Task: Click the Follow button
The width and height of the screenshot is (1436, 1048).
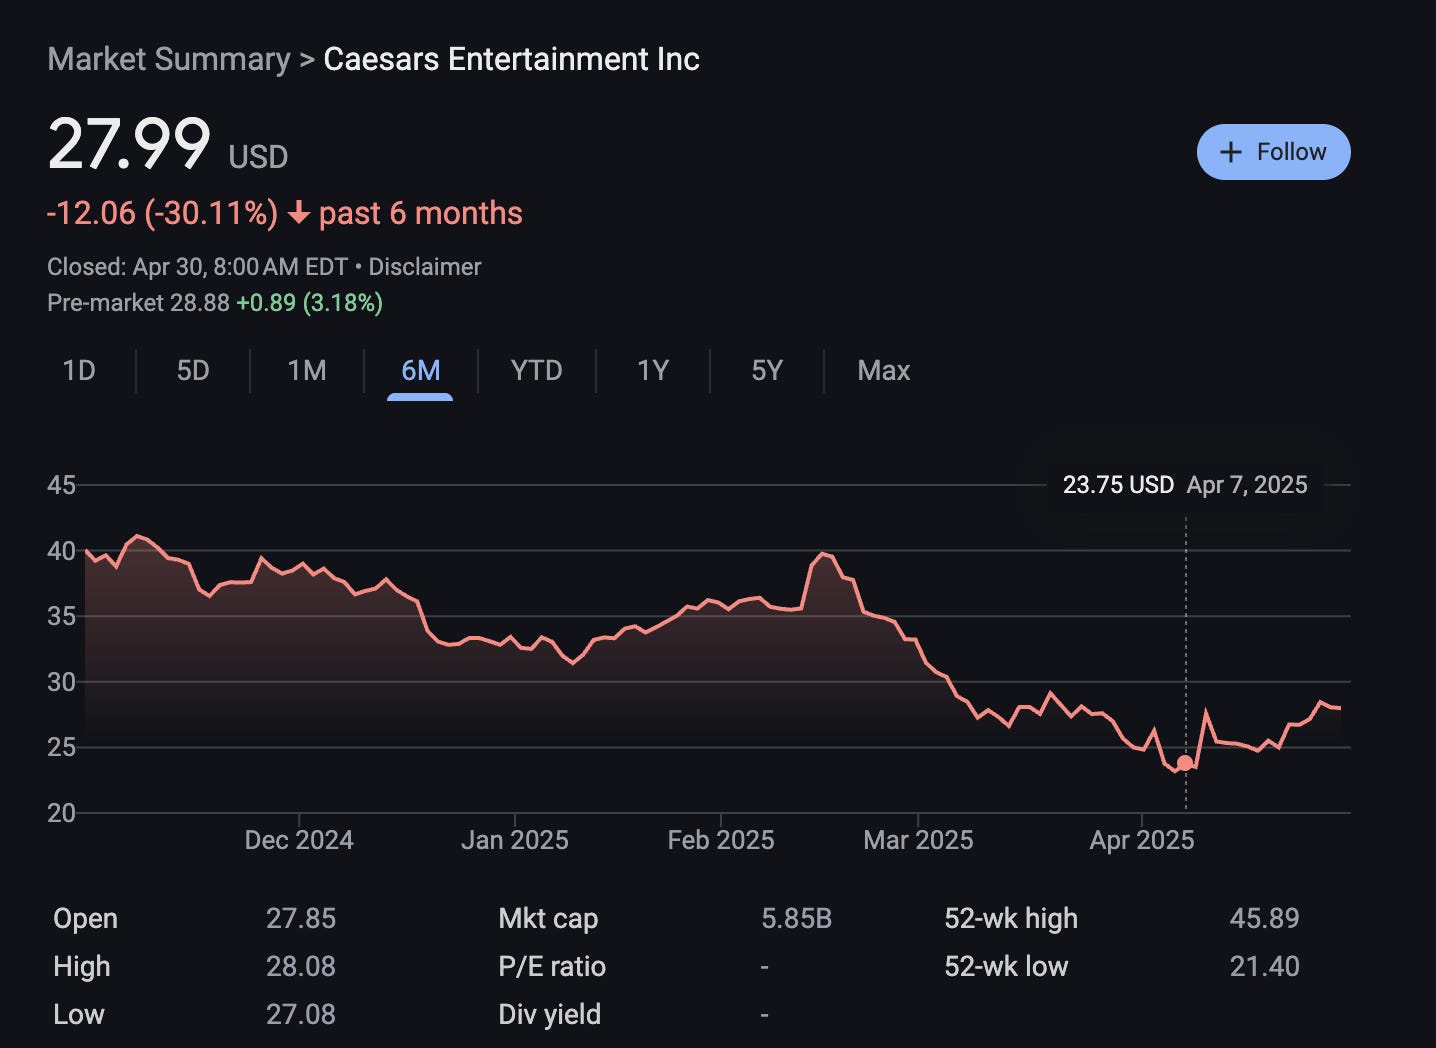Action: pyautogui.click(x=1273, y=152)
